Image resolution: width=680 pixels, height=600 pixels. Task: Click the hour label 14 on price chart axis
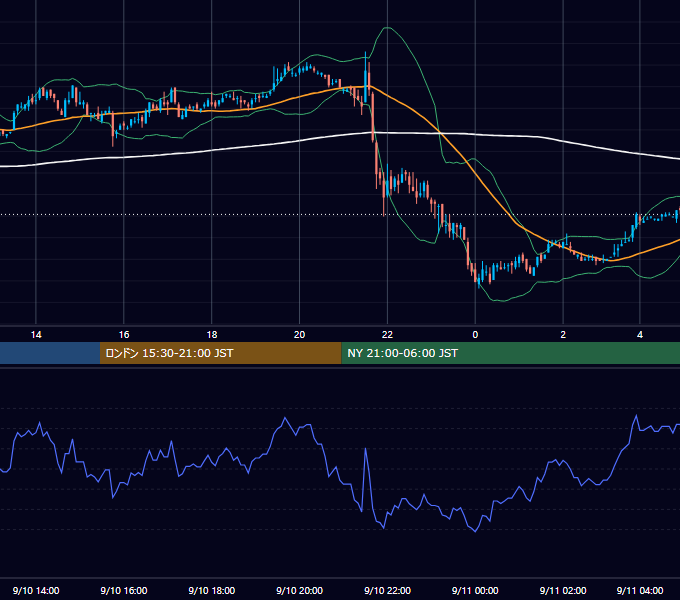click(36, 335)
